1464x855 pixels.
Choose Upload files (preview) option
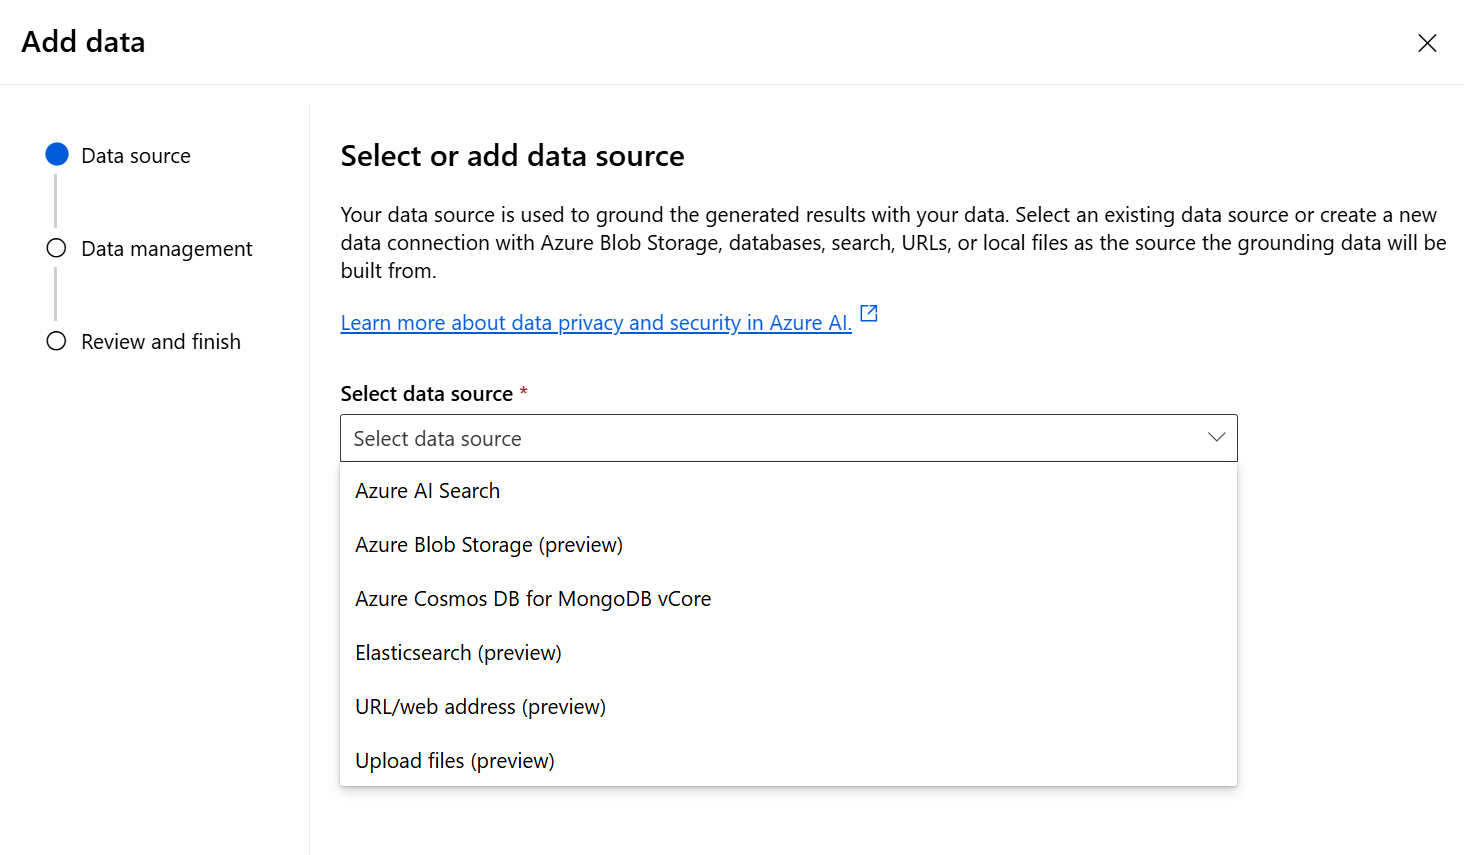pos(788,761)
